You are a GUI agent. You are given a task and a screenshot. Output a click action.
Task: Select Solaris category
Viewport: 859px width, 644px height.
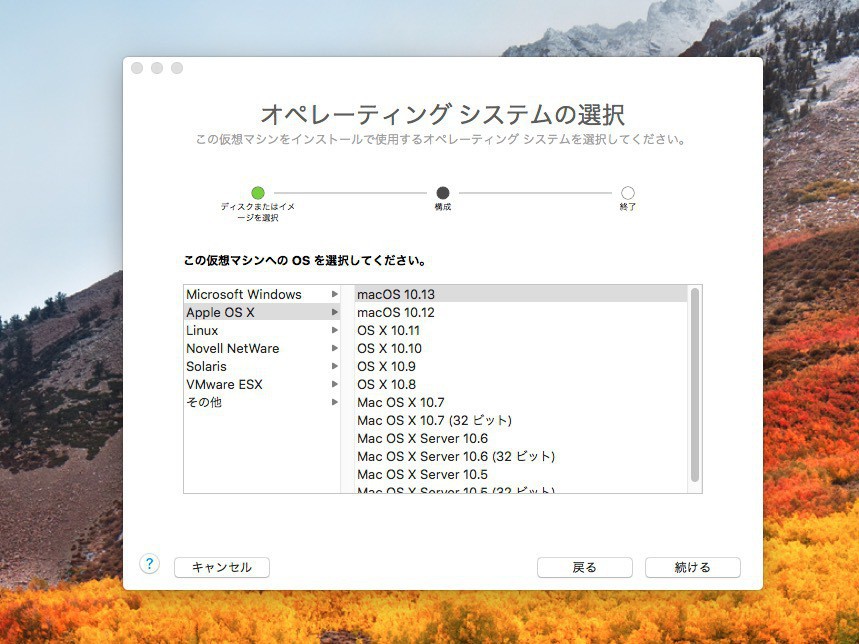point(262,366)
